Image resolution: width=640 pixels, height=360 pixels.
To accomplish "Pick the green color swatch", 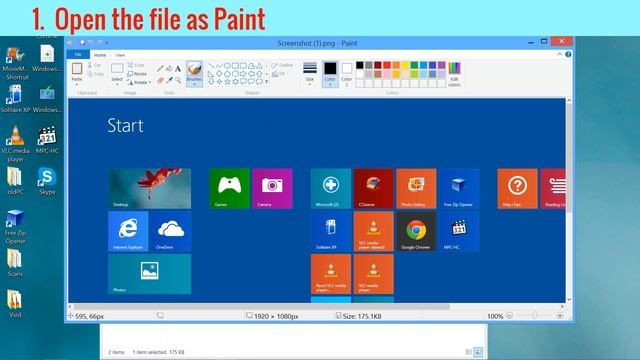I will tap(414, 65).
